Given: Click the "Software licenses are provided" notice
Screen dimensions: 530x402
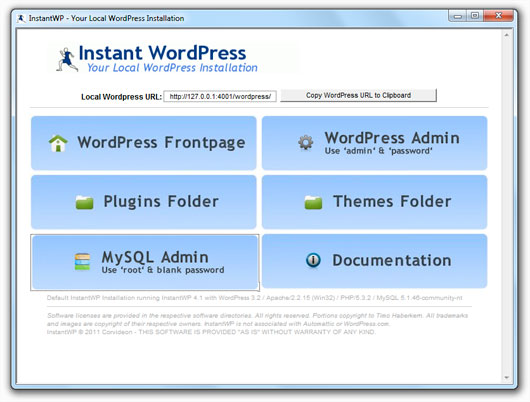Looking at the screenshot, I should 258,320.
